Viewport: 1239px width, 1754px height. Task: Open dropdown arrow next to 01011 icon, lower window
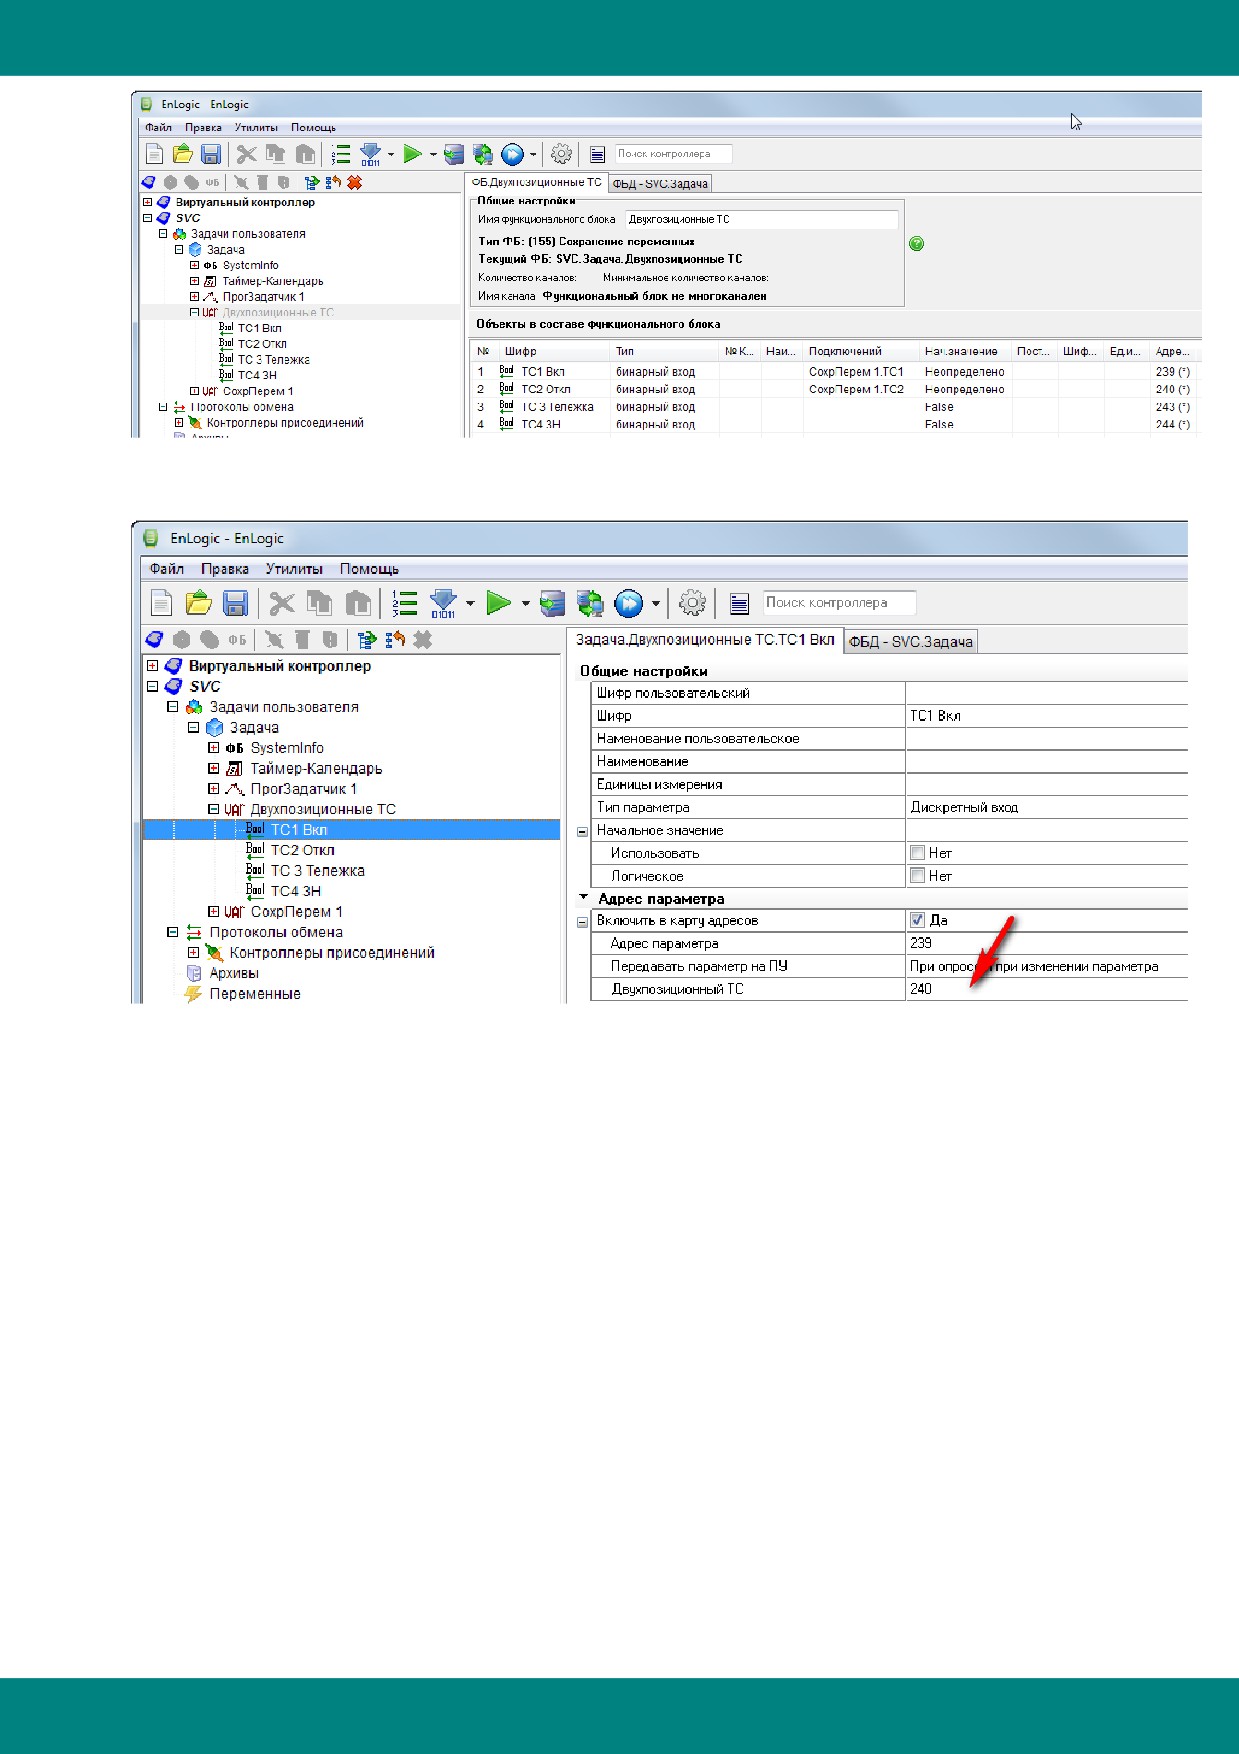click(470, 603)
